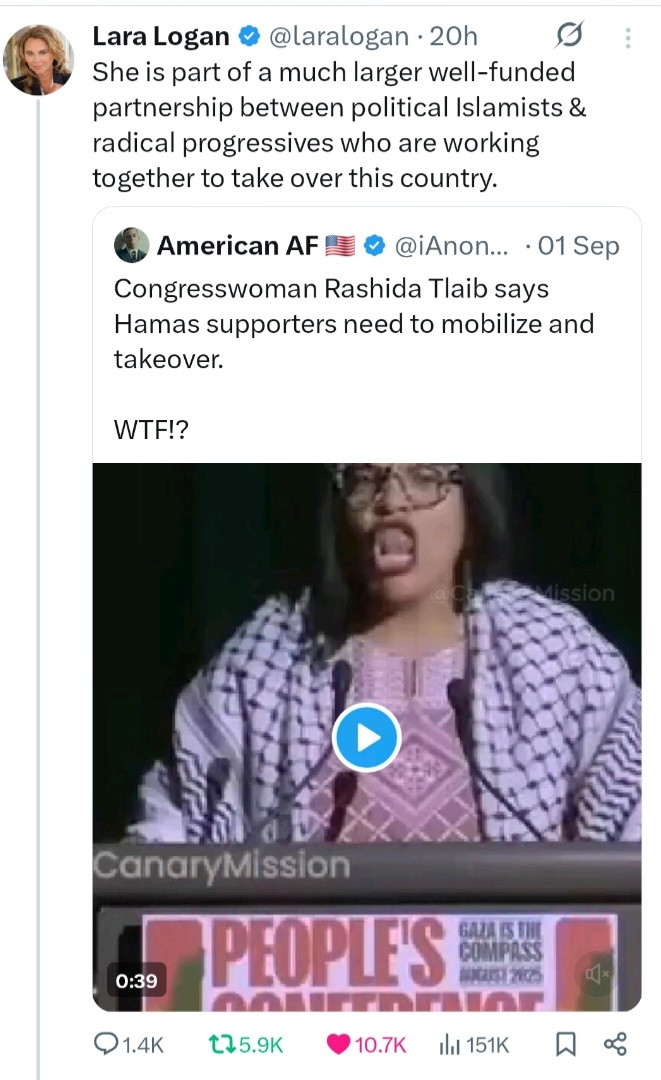The image size is (661, 1080).
Task: Play the quoted tweet video
Action: [366, 738]
